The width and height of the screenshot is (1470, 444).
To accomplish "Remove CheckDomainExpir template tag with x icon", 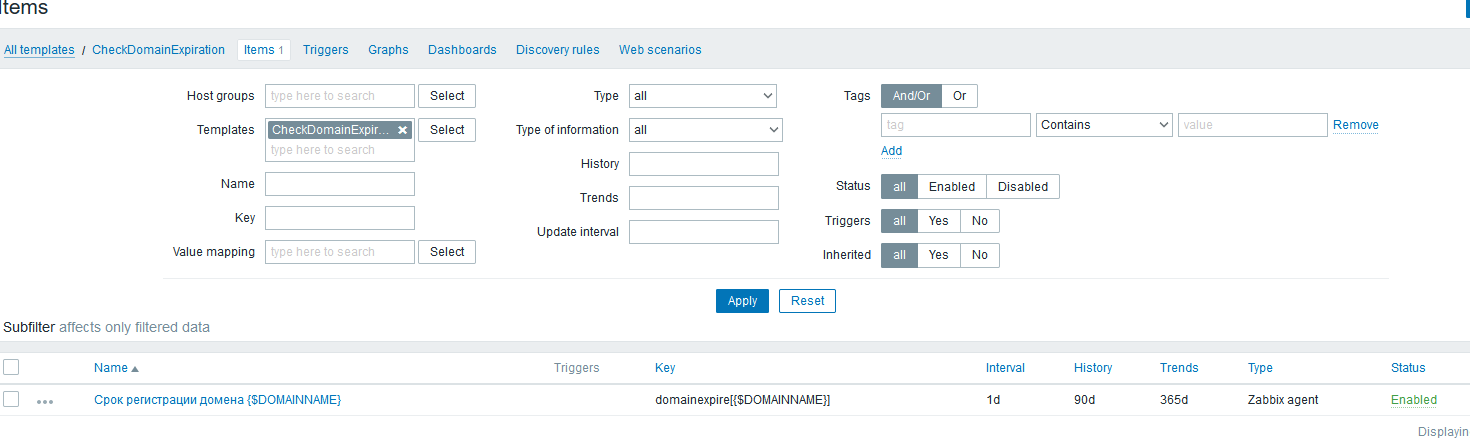I will point(402,130).
